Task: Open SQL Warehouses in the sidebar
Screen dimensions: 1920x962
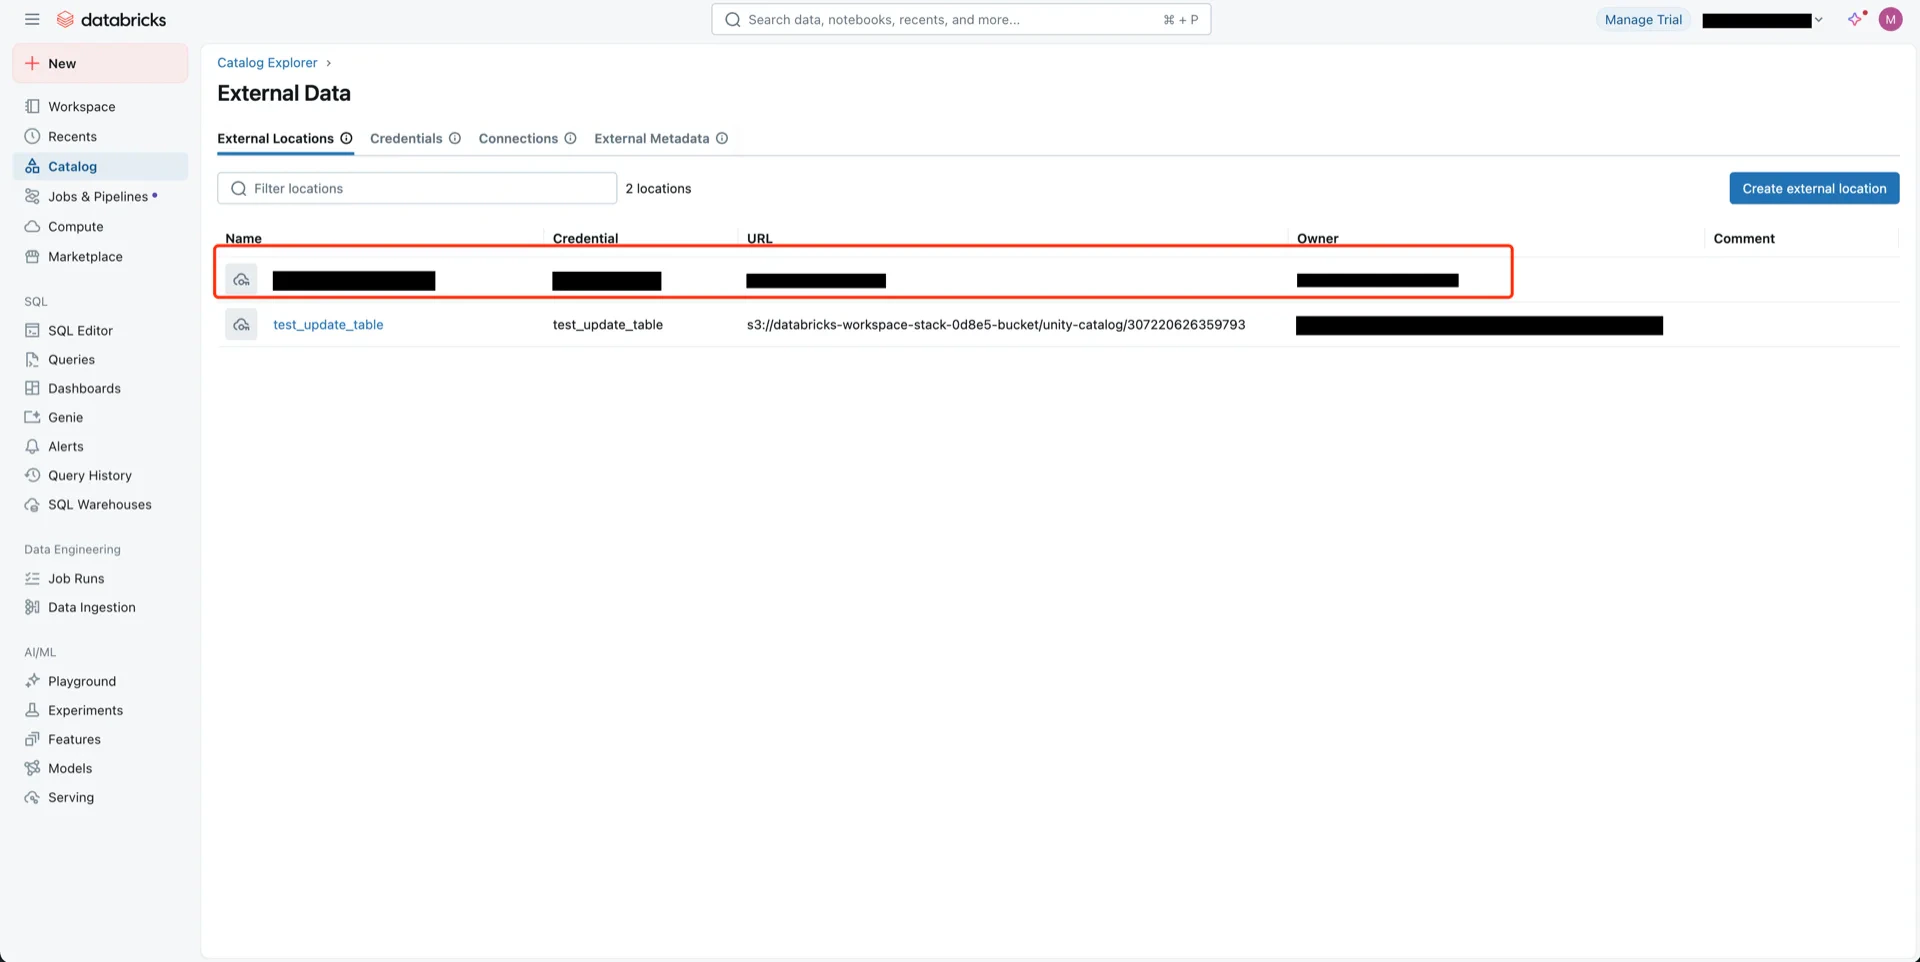Action: [x=100, y=504]
